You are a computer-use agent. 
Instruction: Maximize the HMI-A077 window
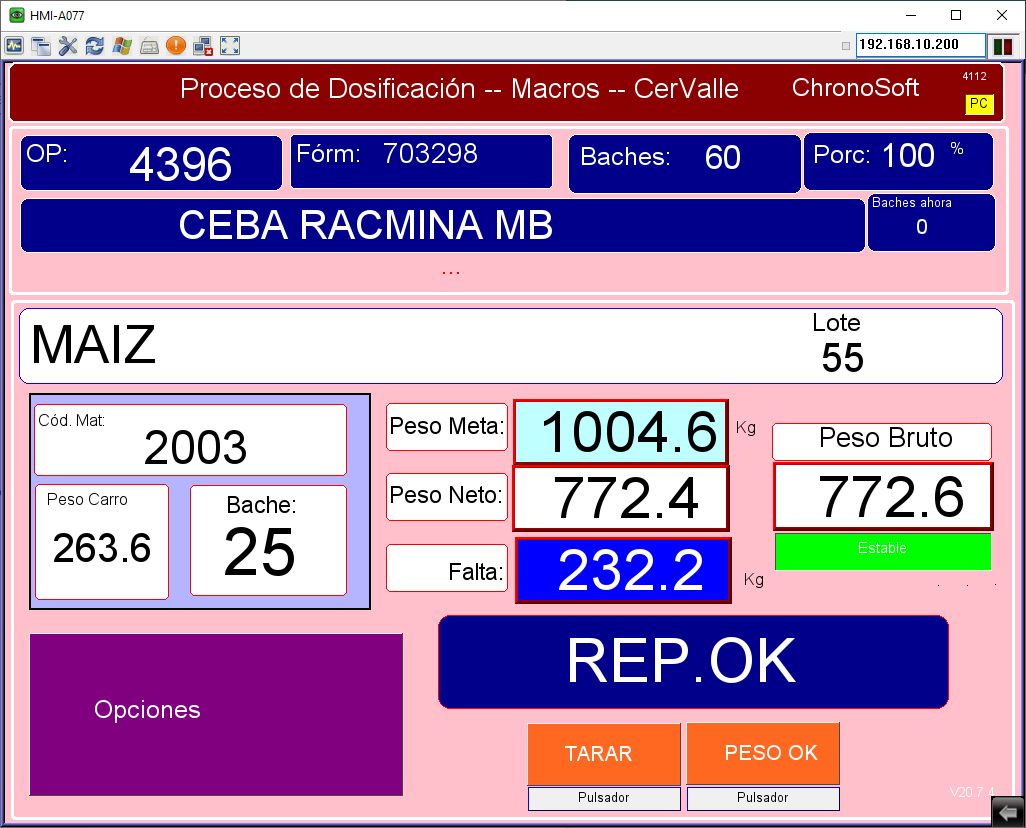point(956,15)
